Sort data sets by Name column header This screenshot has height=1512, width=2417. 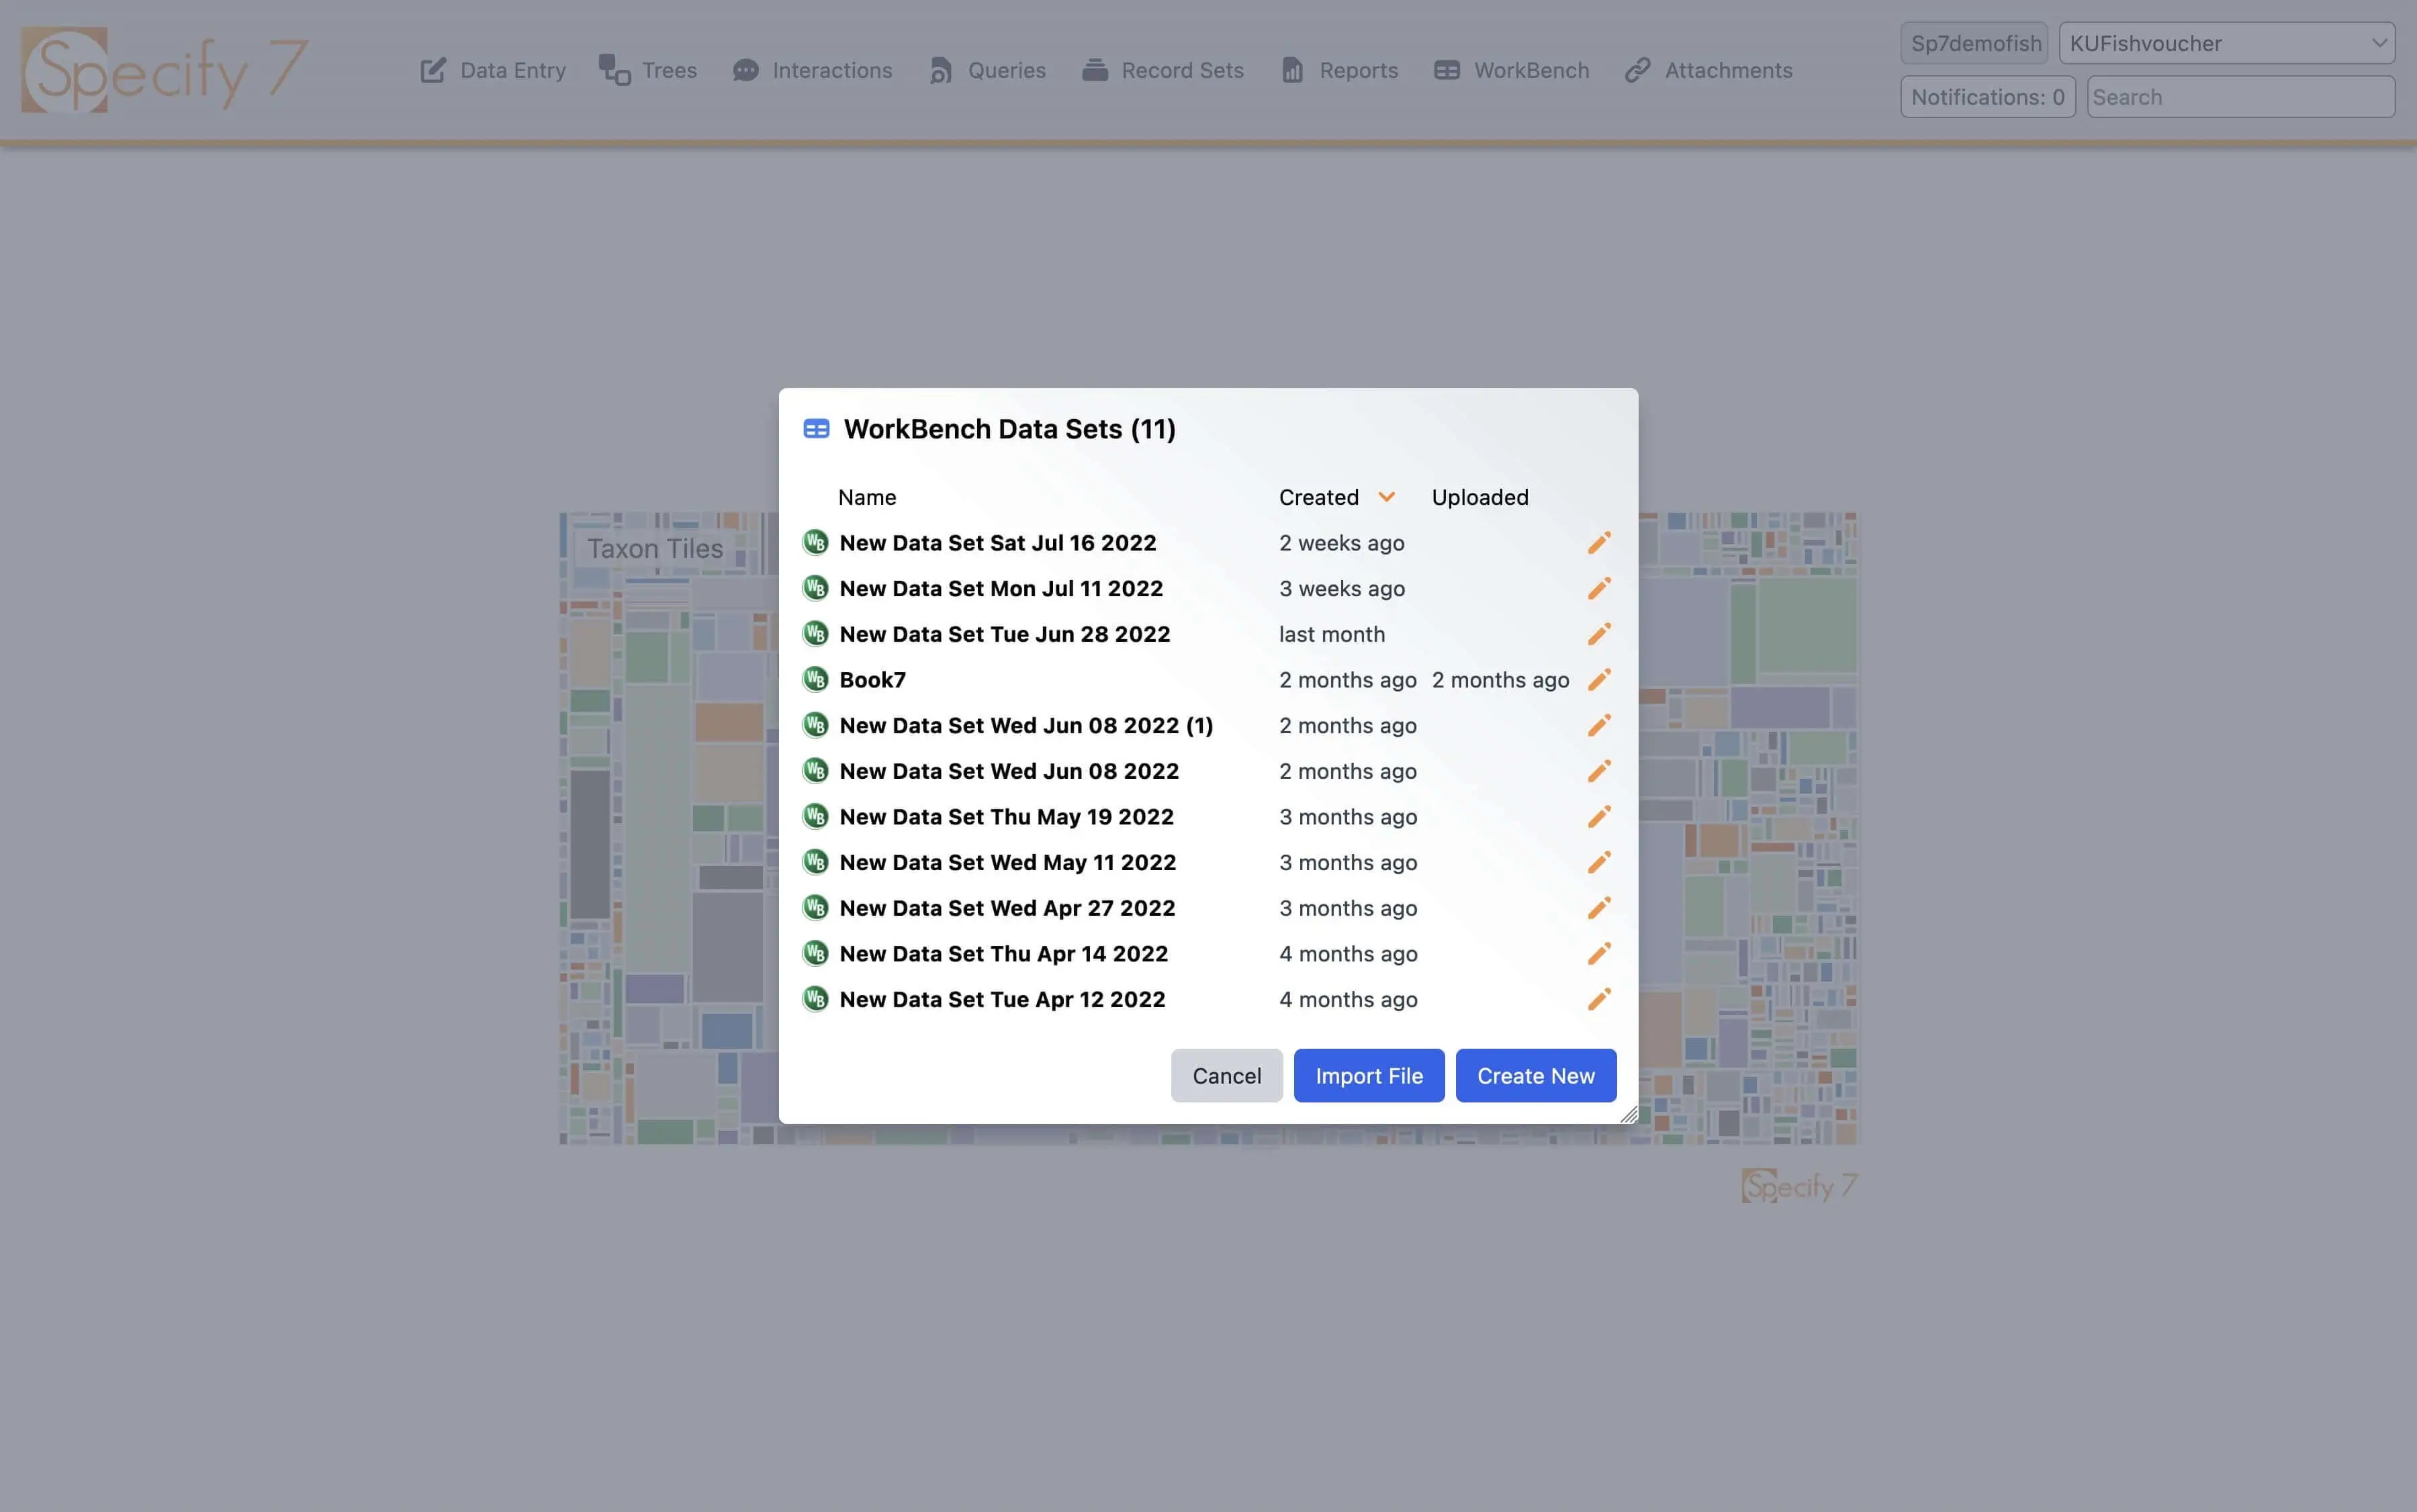pyautogui.click(x=866, y=497)
